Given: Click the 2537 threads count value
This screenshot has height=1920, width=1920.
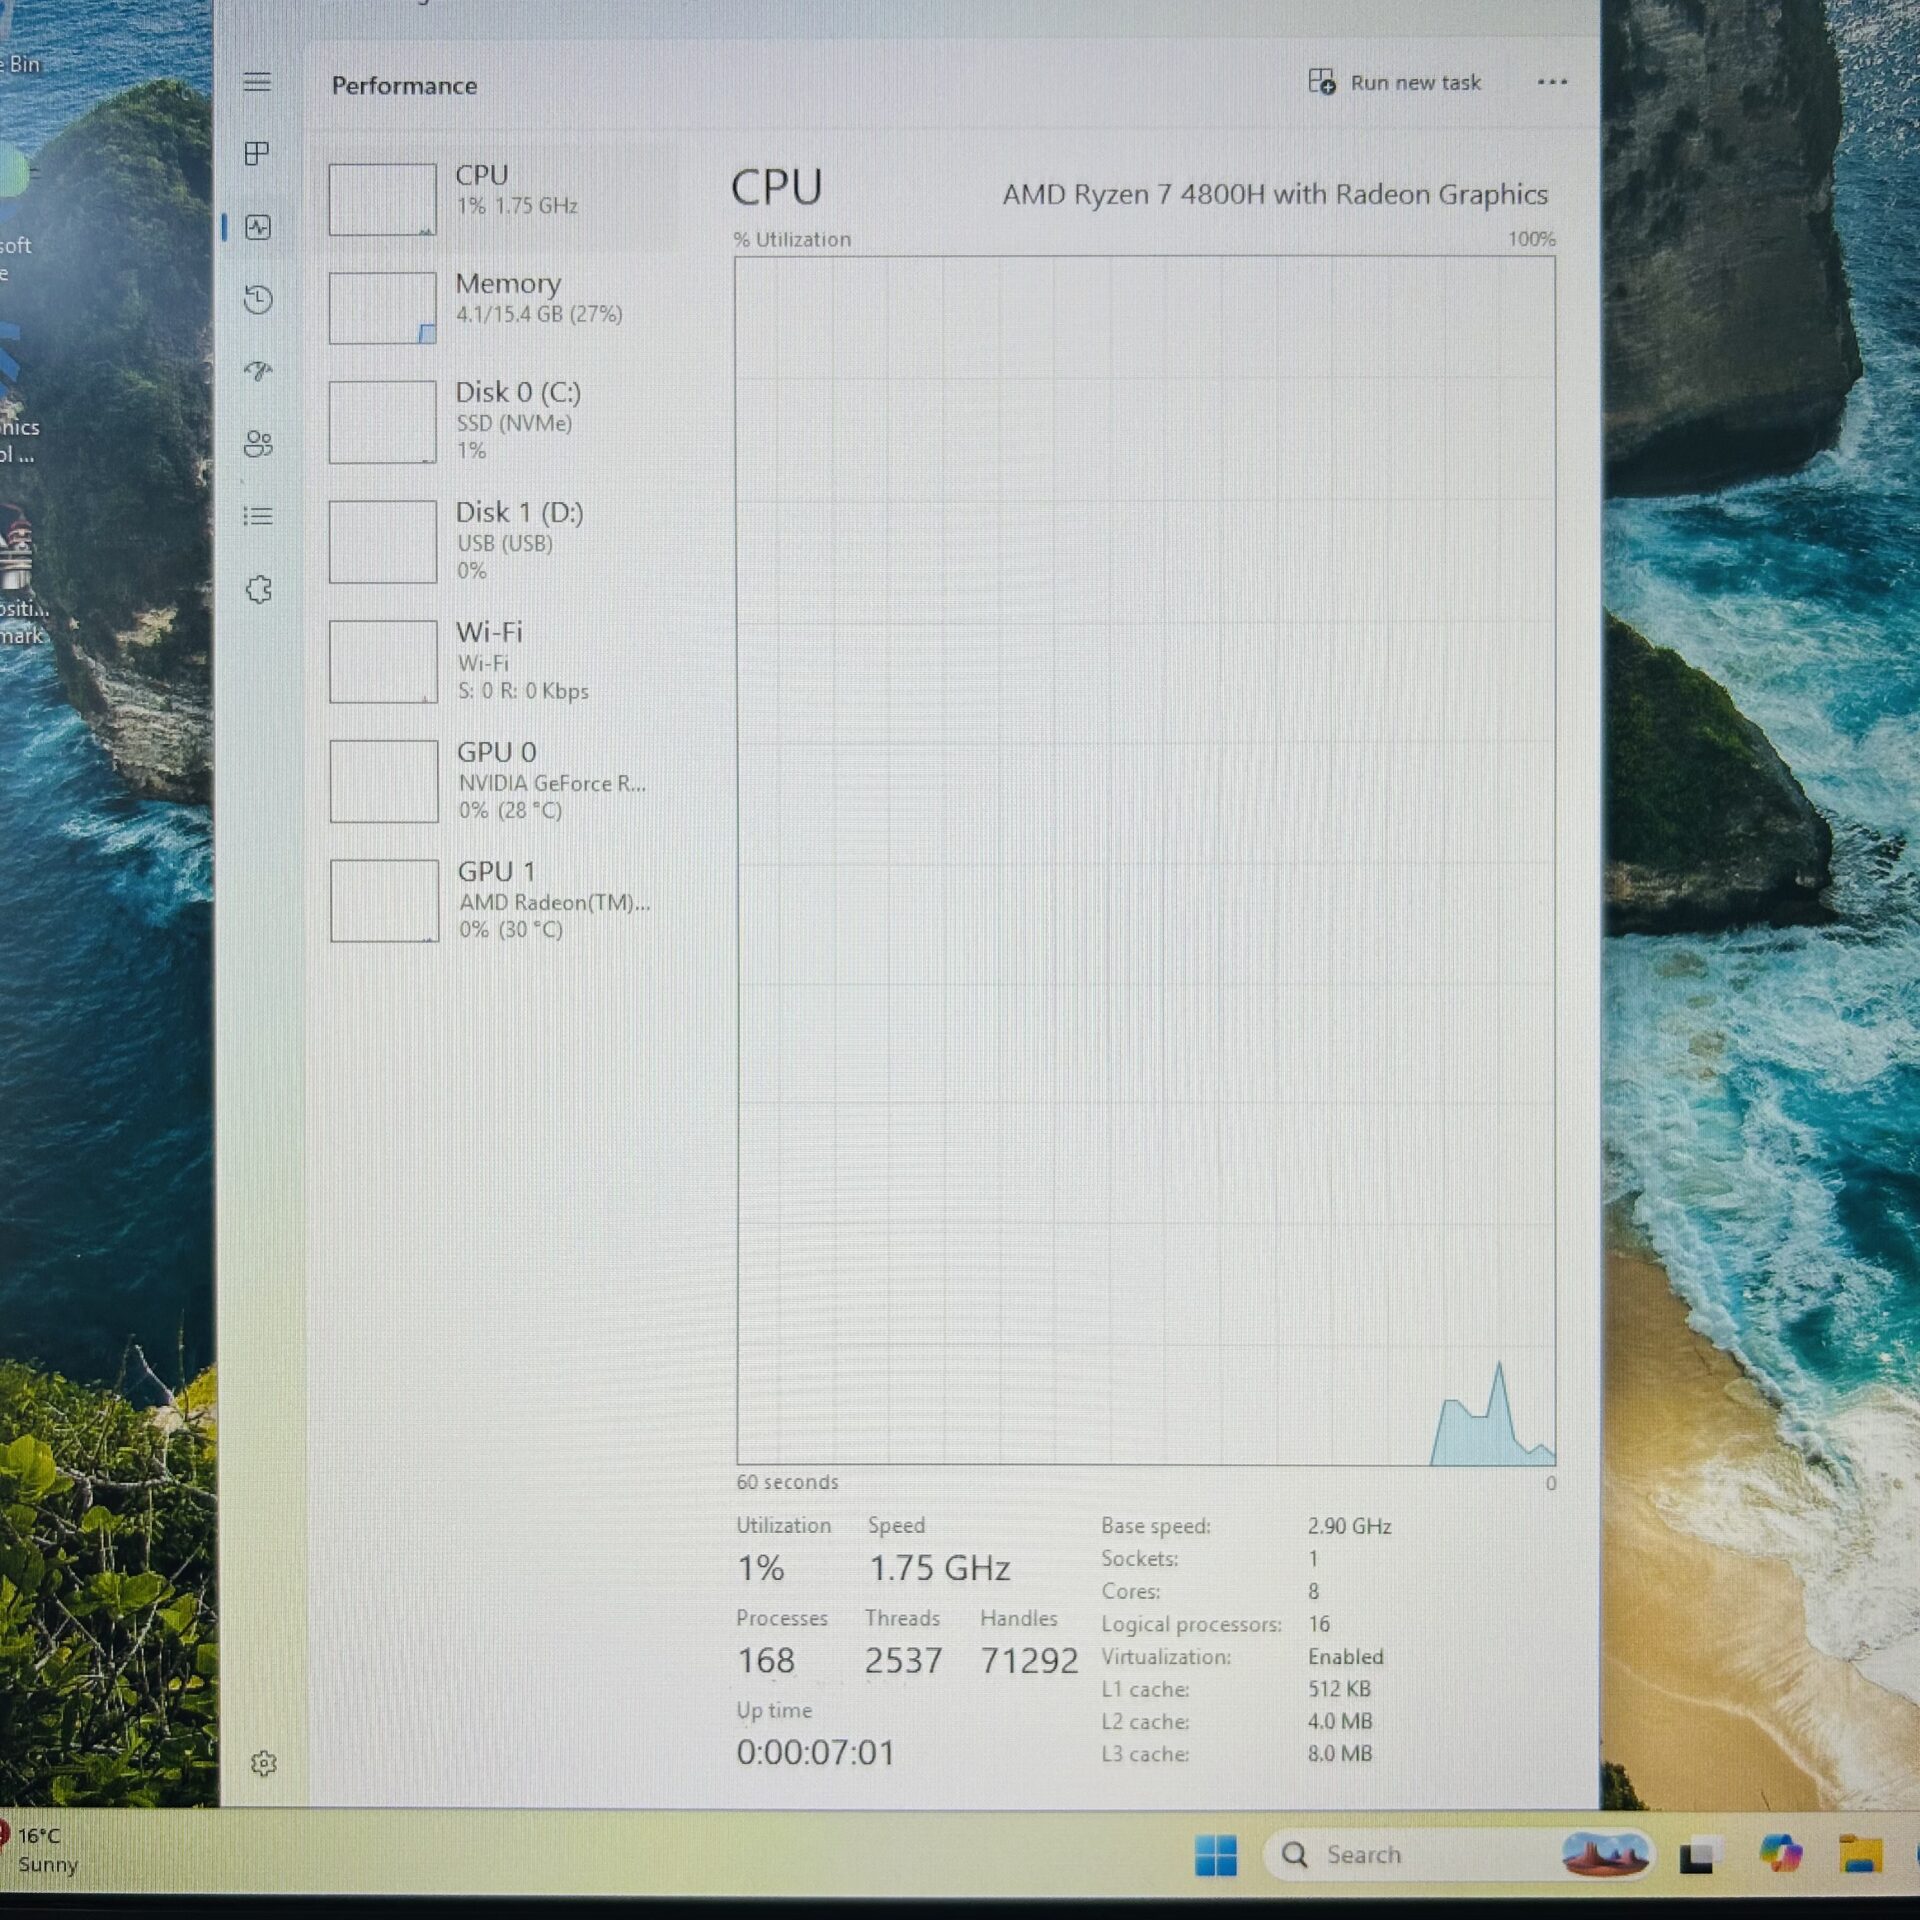Looking at the screenshot, I should [903, 1661].
